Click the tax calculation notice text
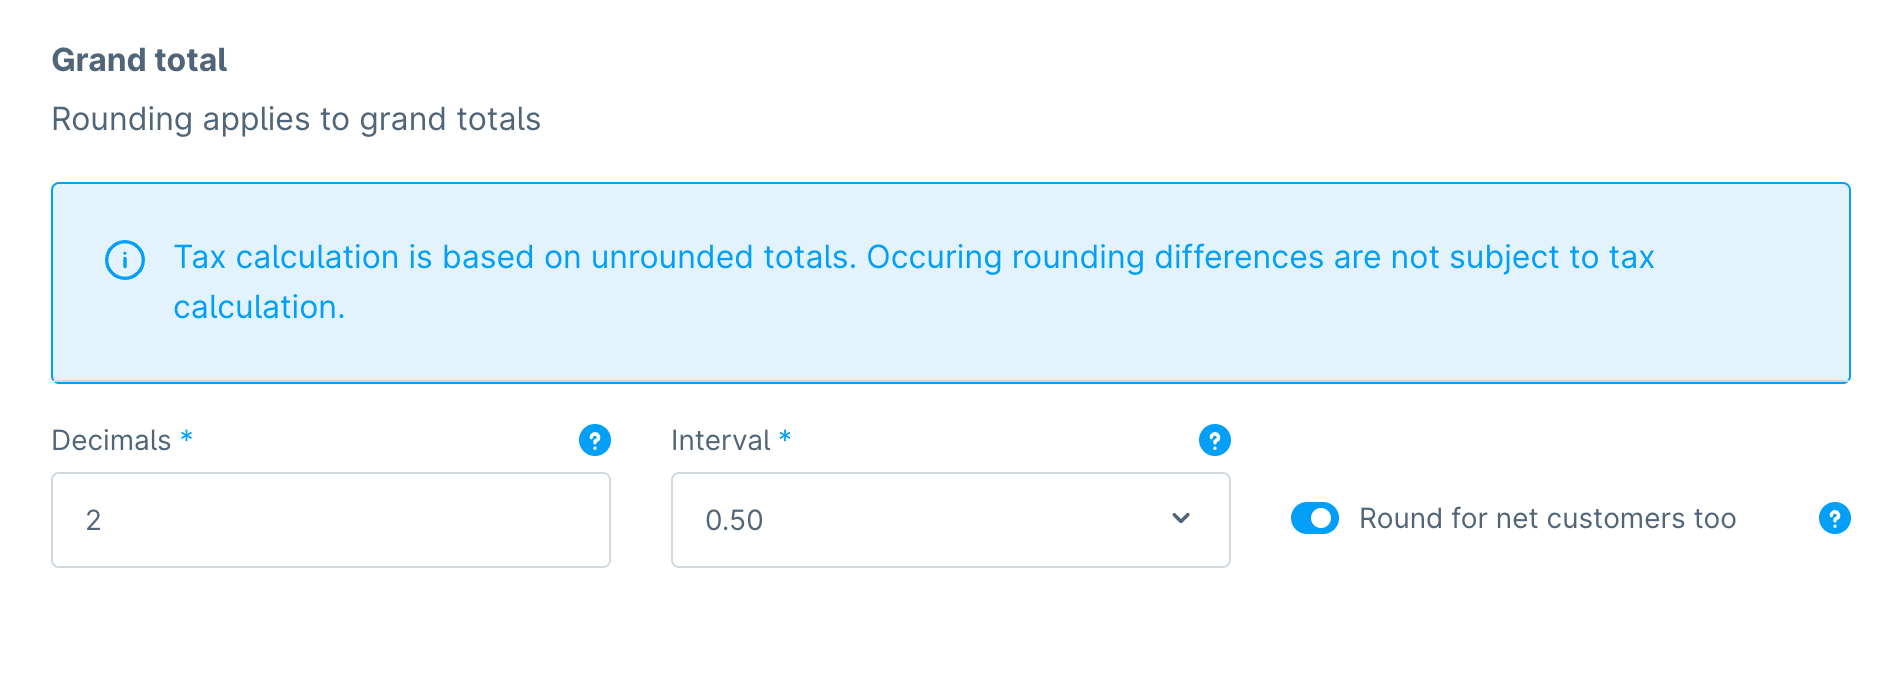 click(x=914, y=257)
